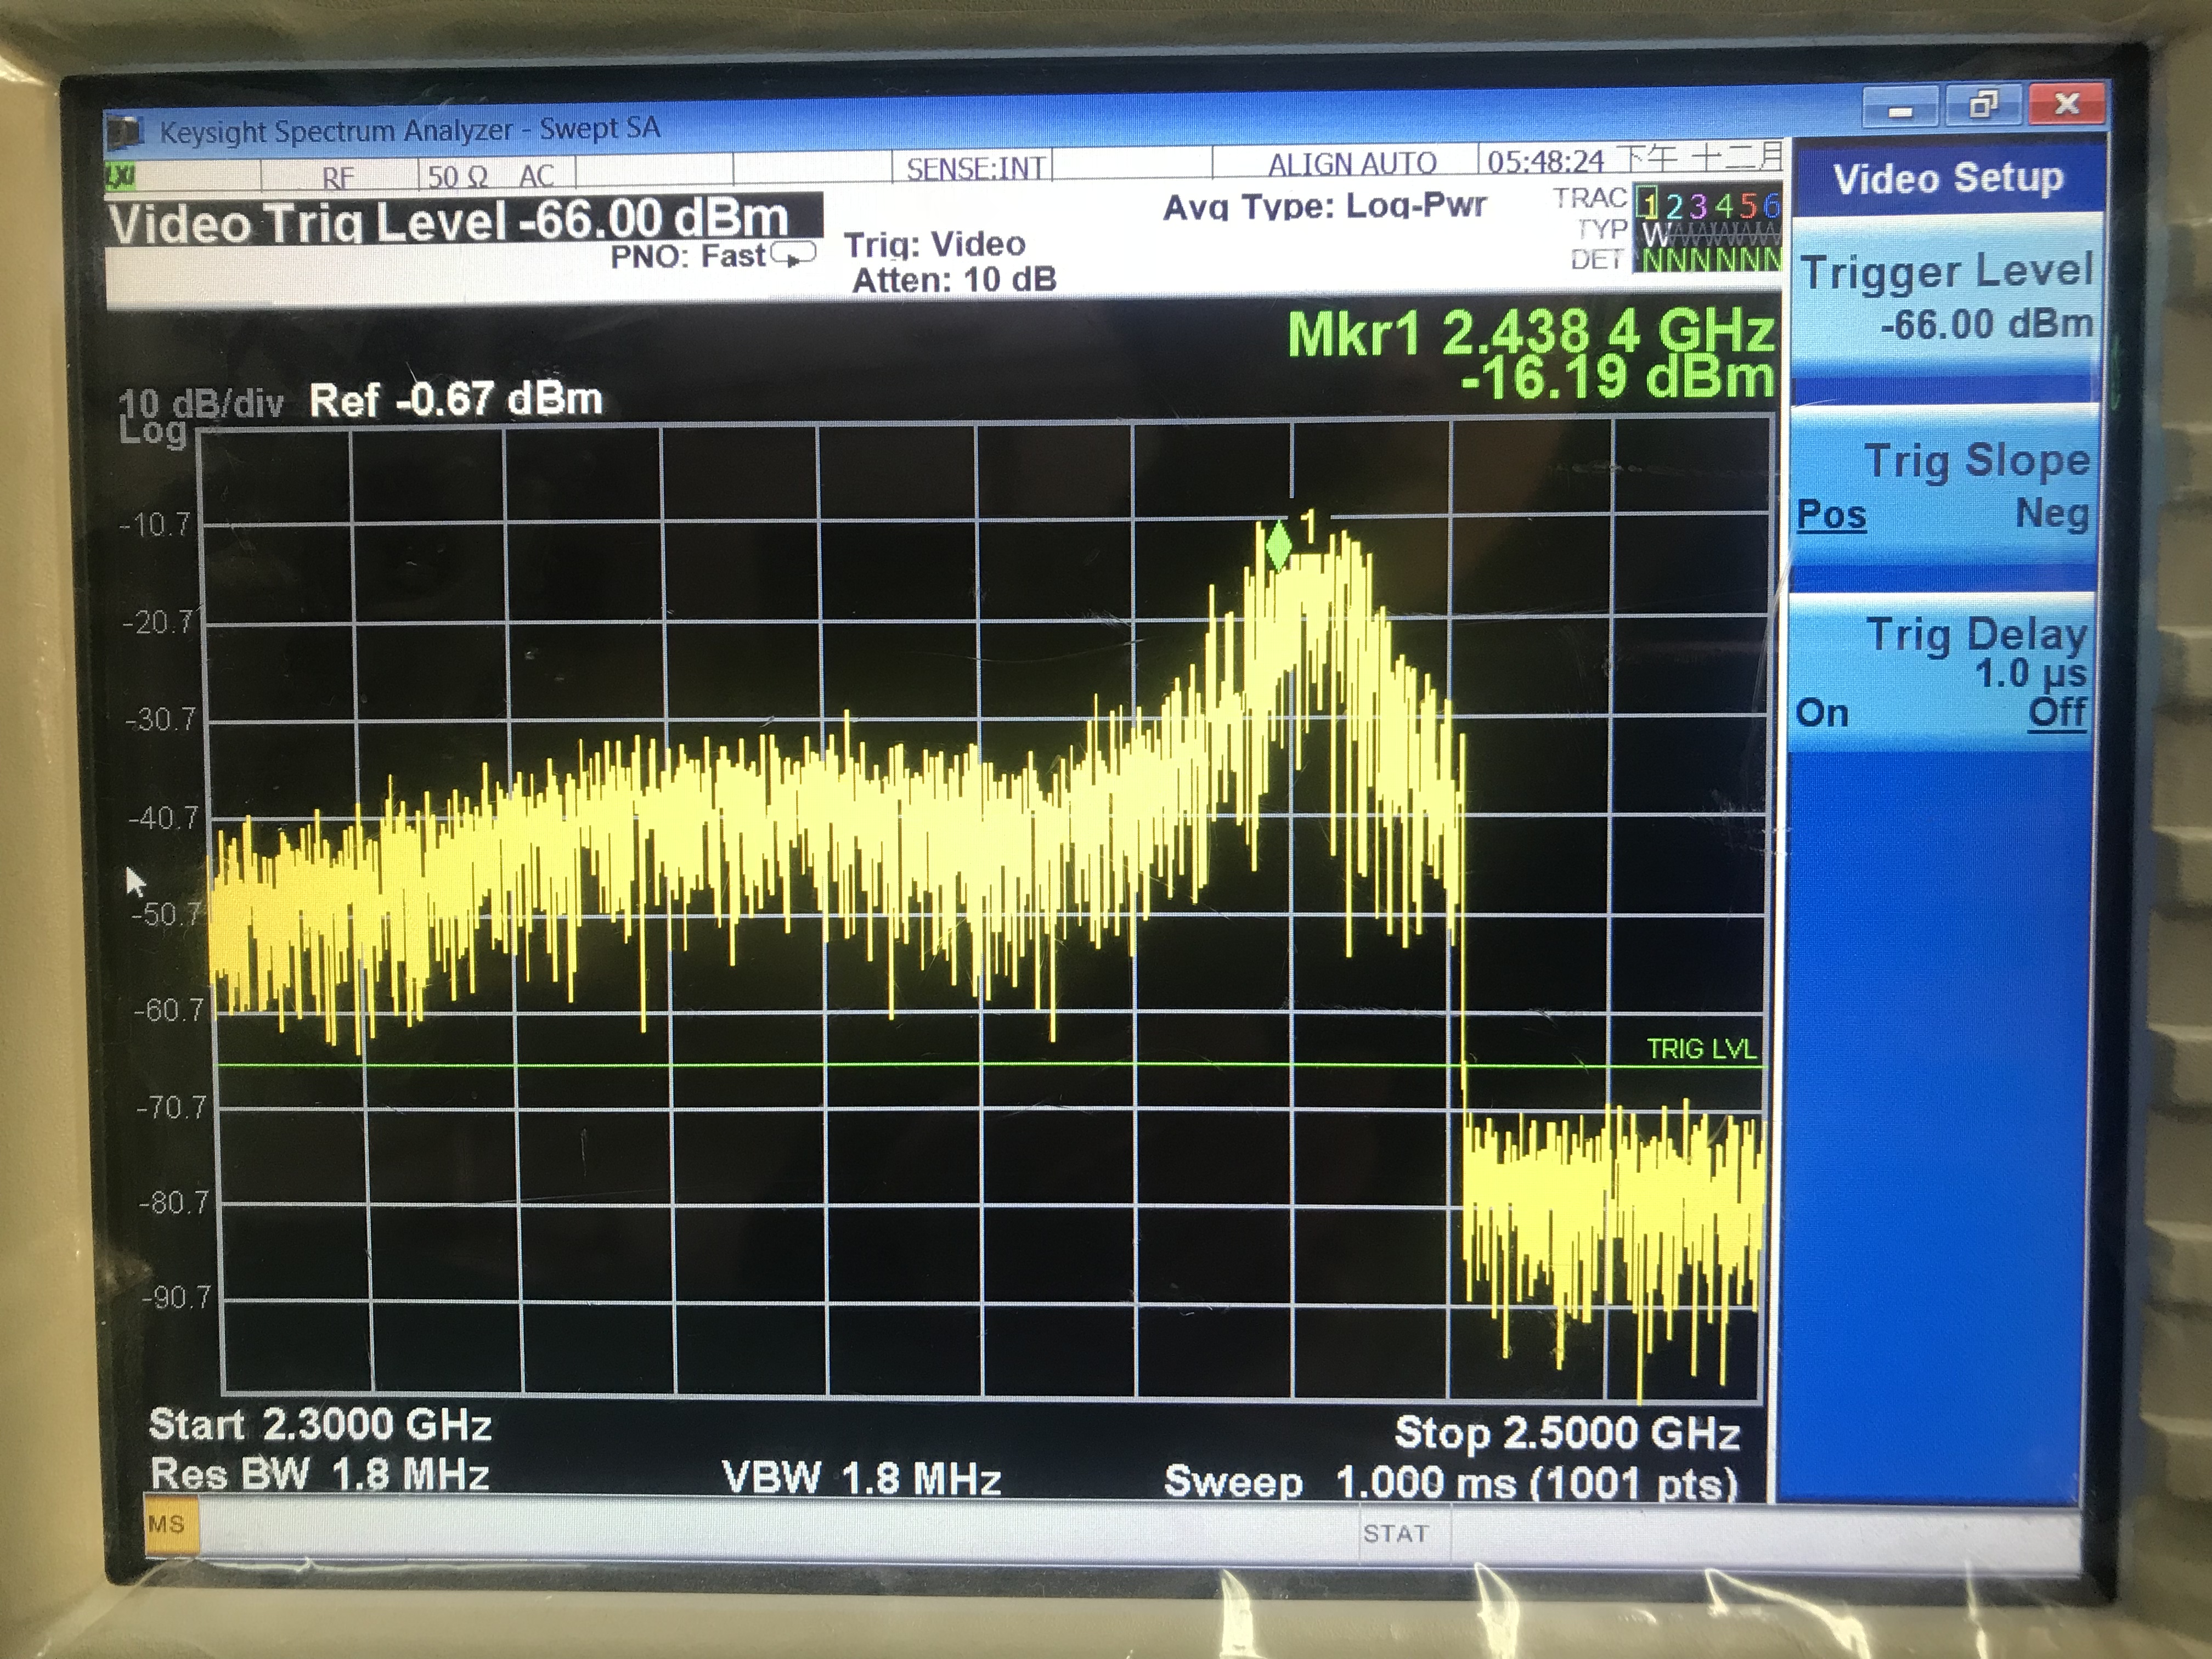
Task: Click the LXI status icon
Action: pos(121,177)
